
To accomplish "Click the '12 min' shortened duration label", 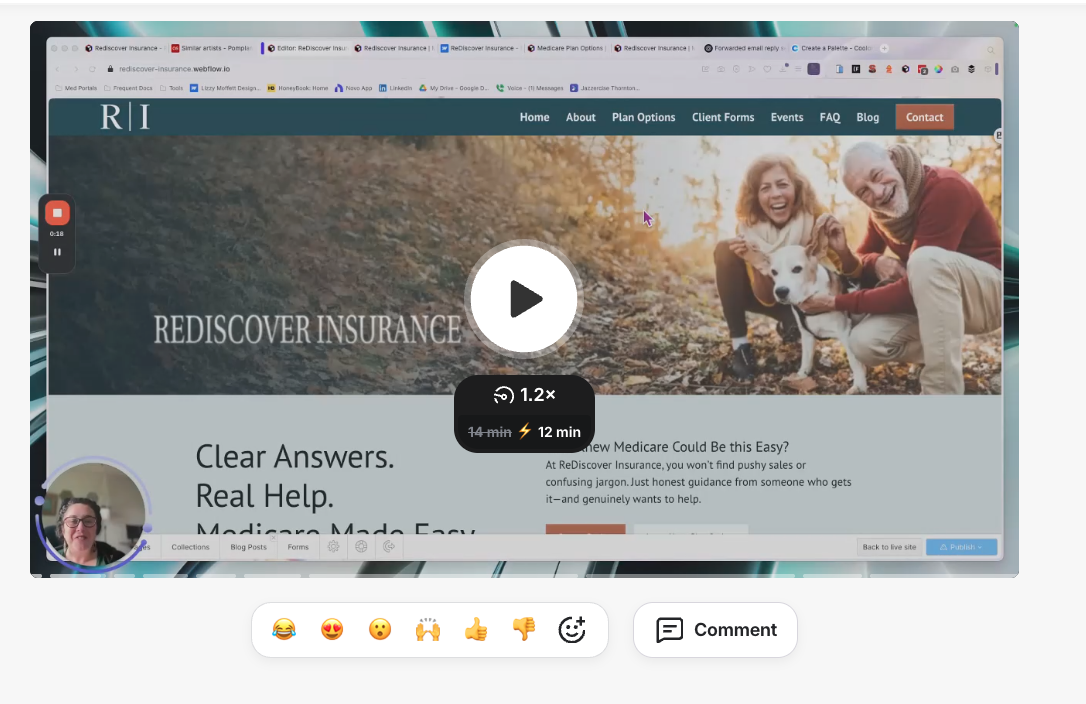I will [559, 432].
